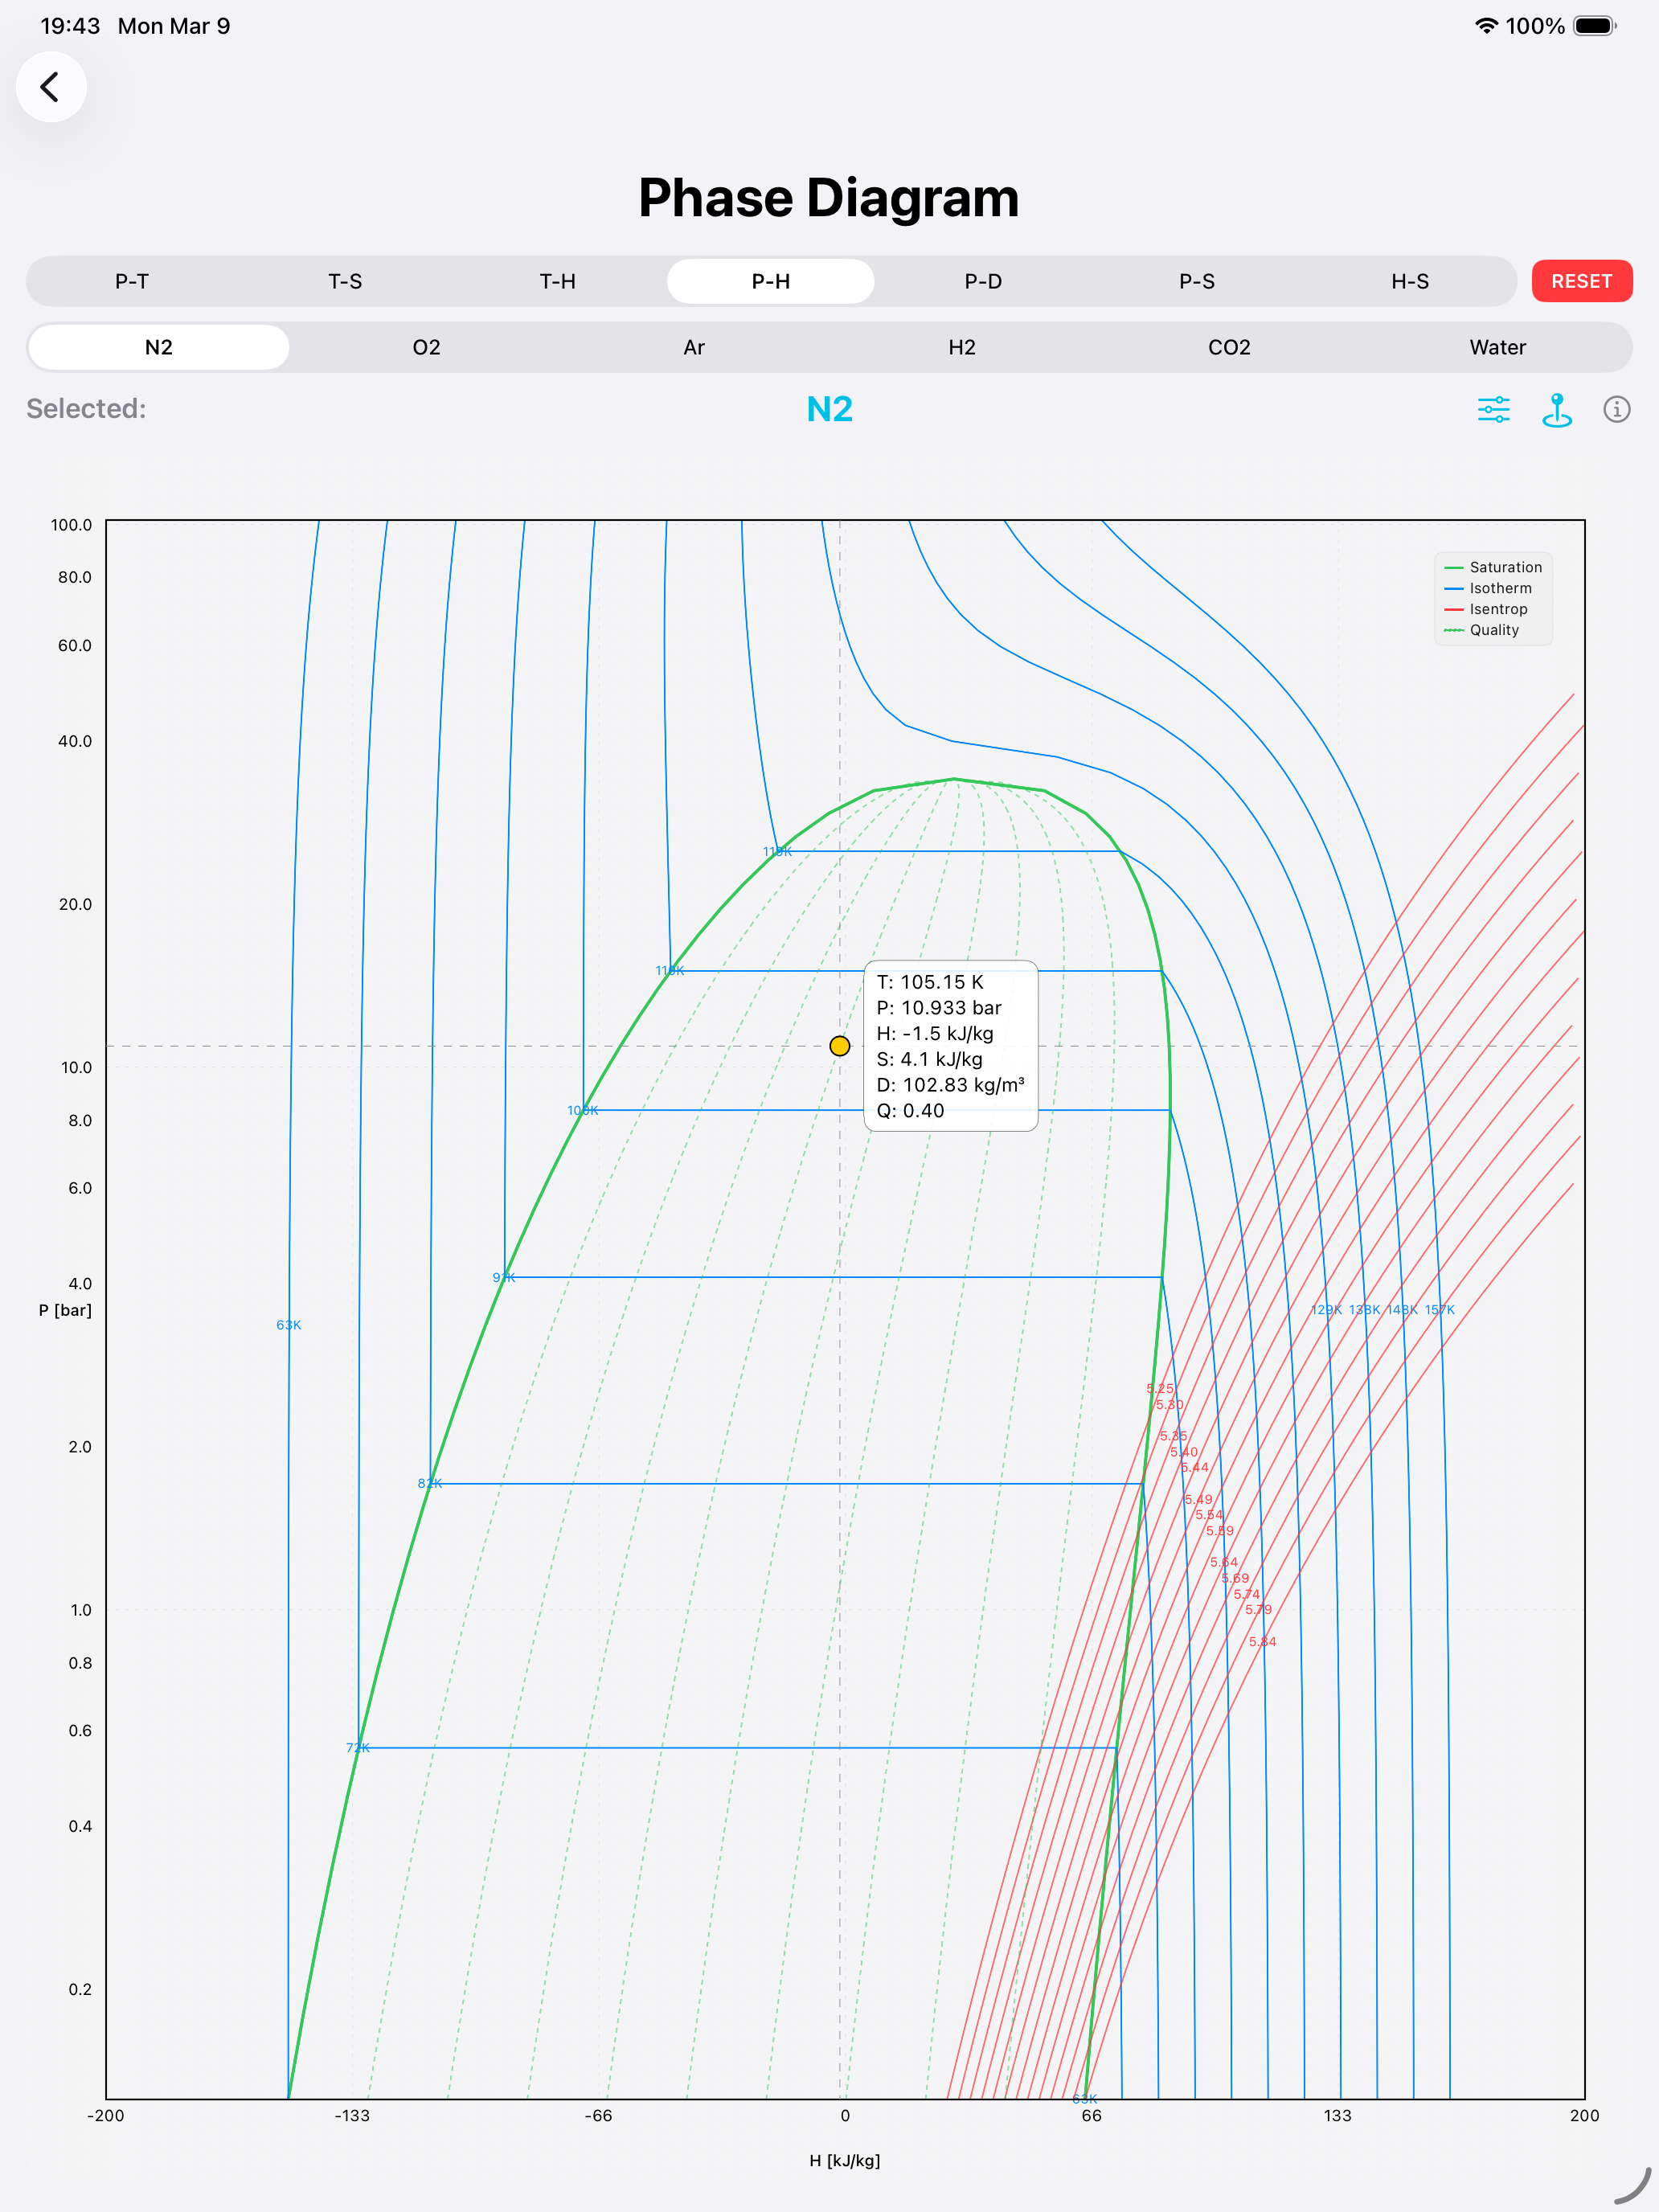Open the info circle icon
The width and height of the screenshot is (1659, 2212).
1616,409
